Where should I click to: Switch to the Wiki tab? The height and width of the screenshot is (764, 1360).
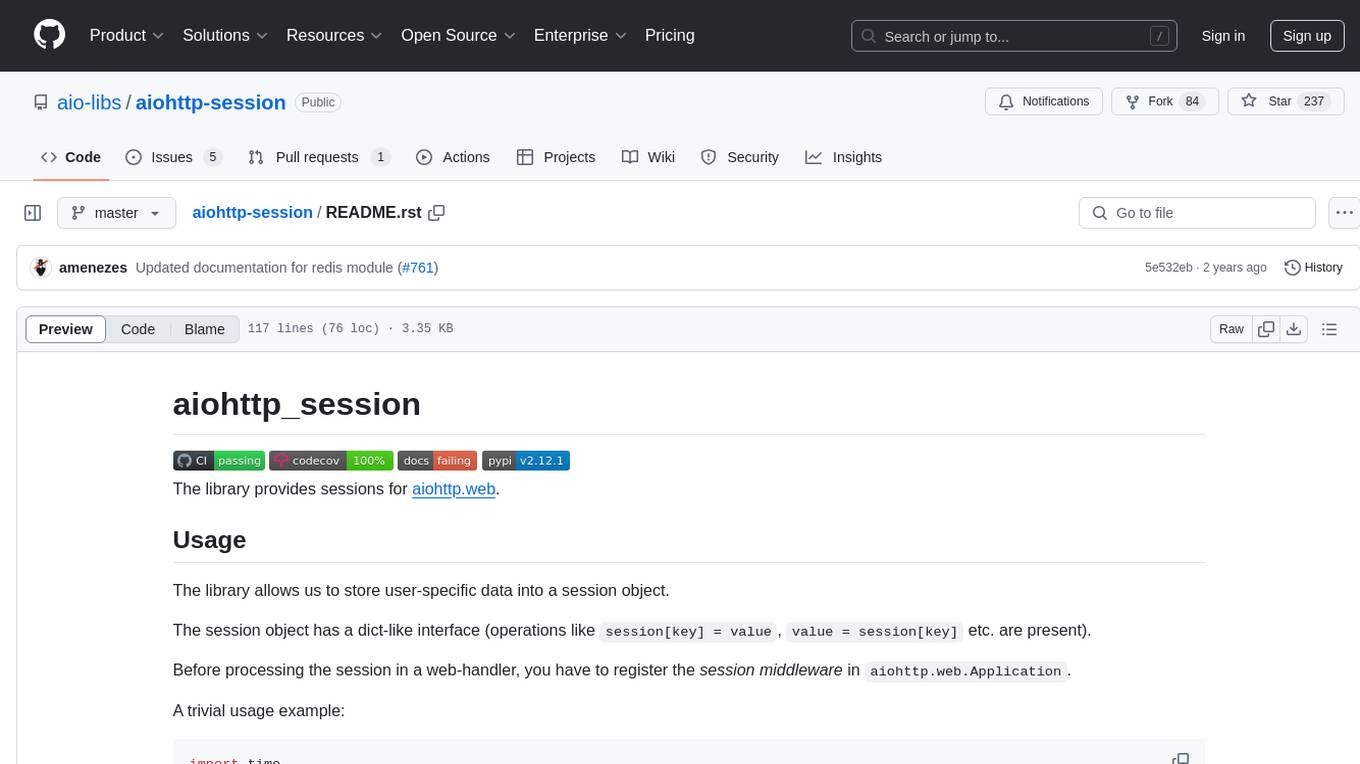[648, 157]
